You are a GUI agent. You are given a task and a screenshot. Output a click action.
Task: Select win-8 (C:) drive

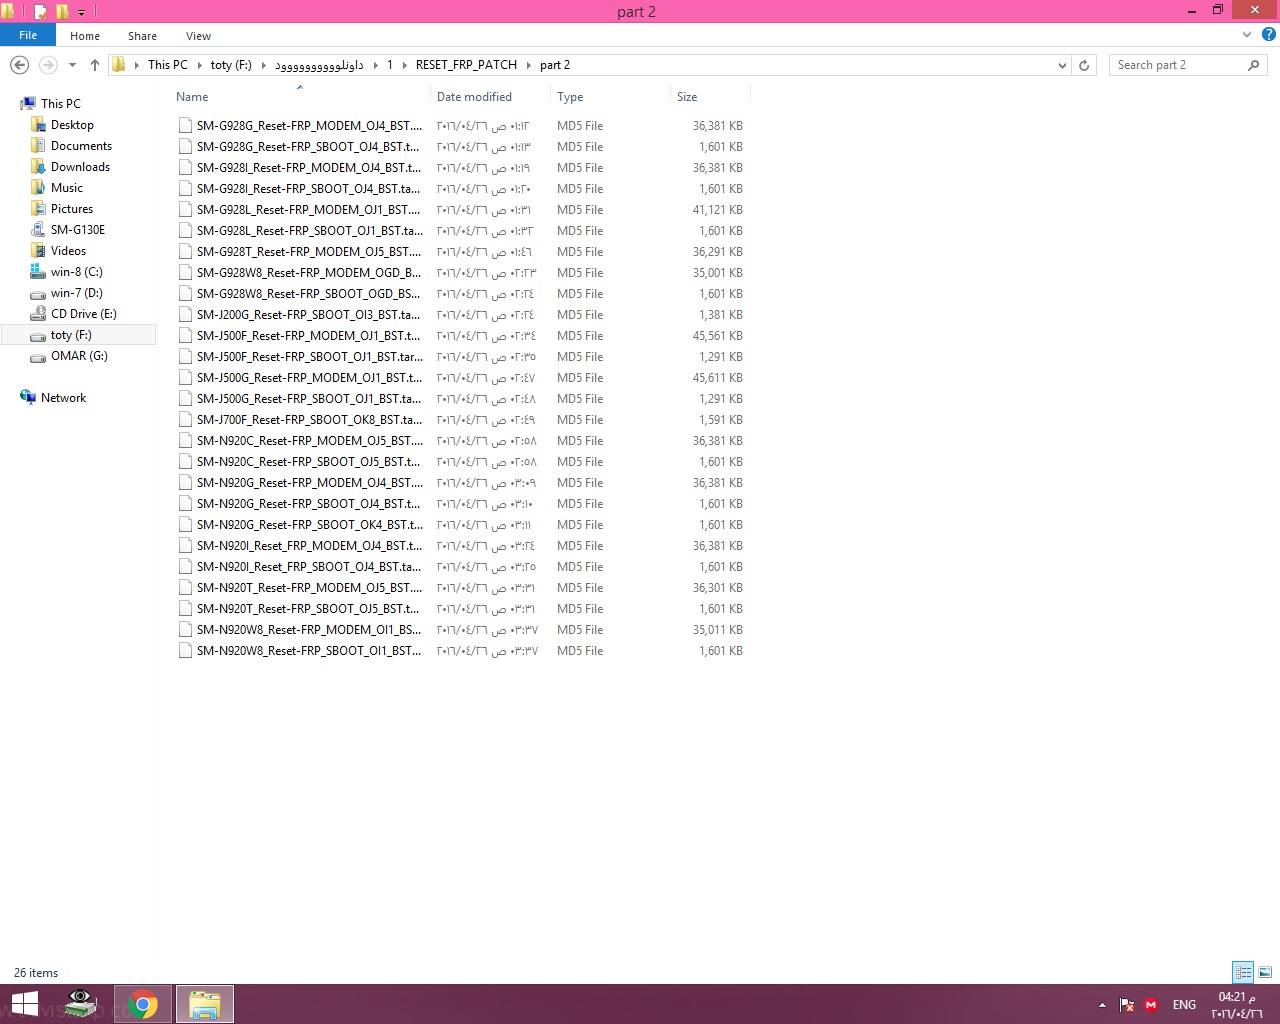[x=76, y=272]
